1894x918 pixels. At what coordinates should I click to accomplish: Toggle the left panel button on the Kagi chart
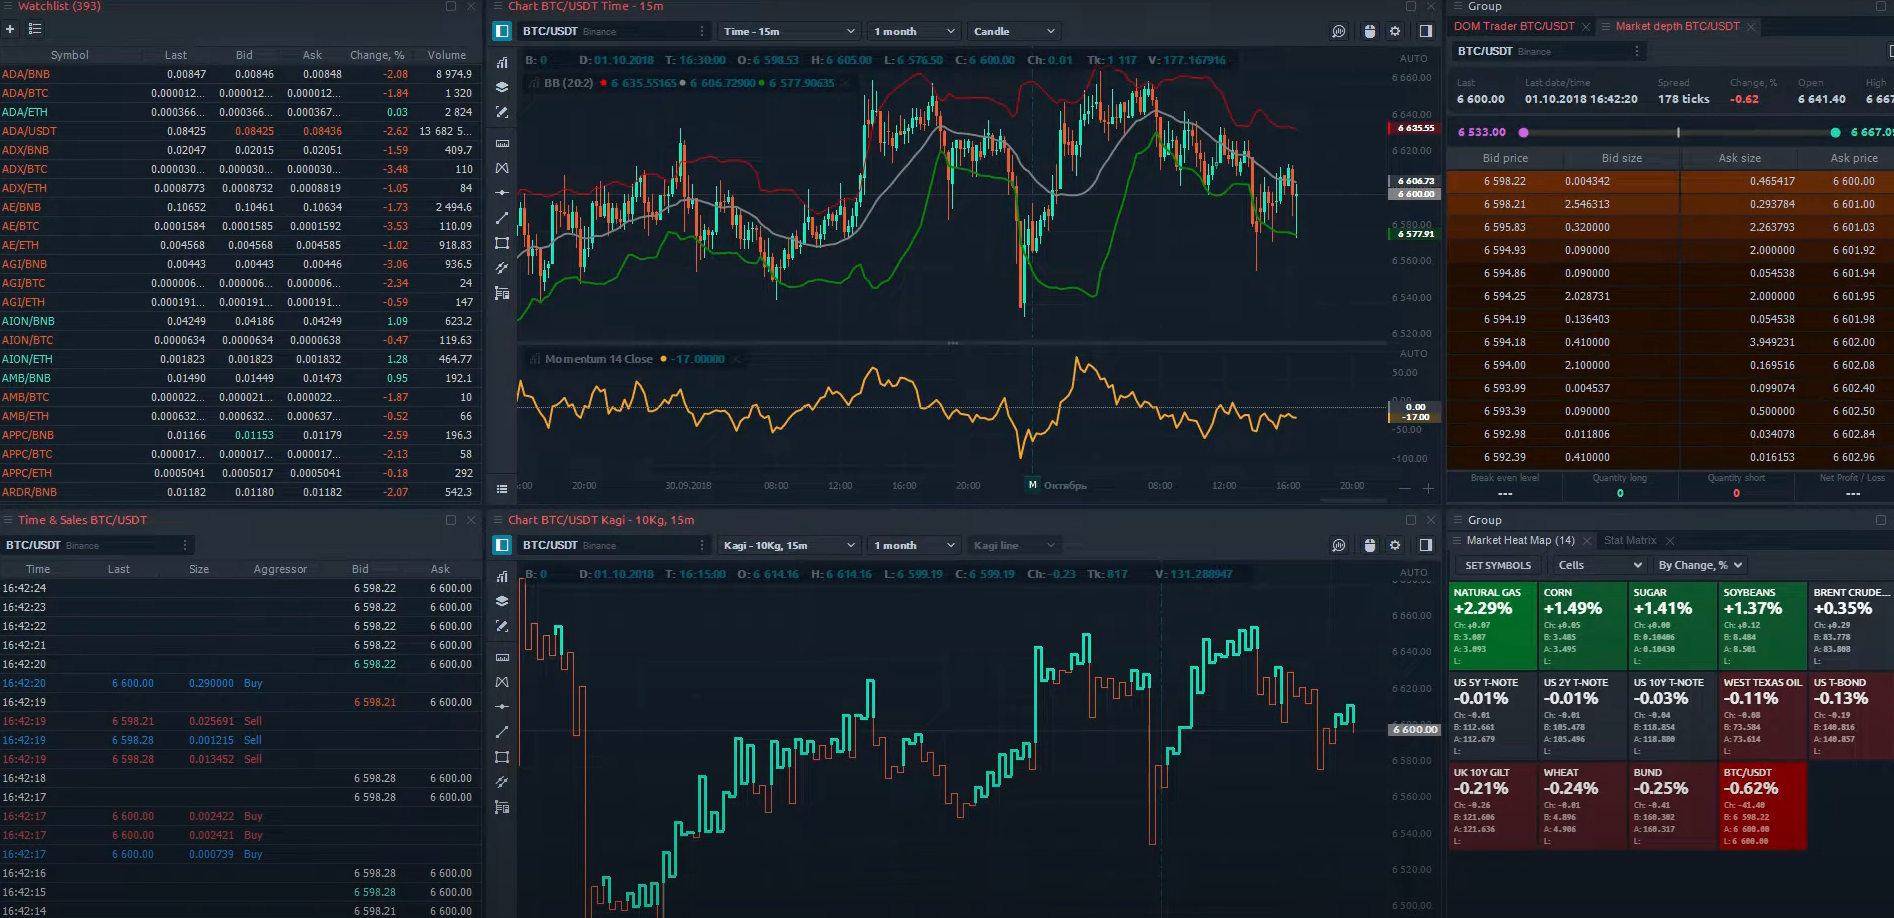tap(502, 545)
